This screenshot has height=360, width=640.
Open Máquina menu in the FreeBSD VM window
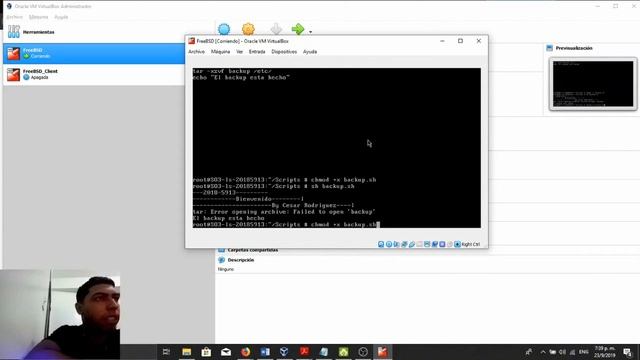click(220, 52)
